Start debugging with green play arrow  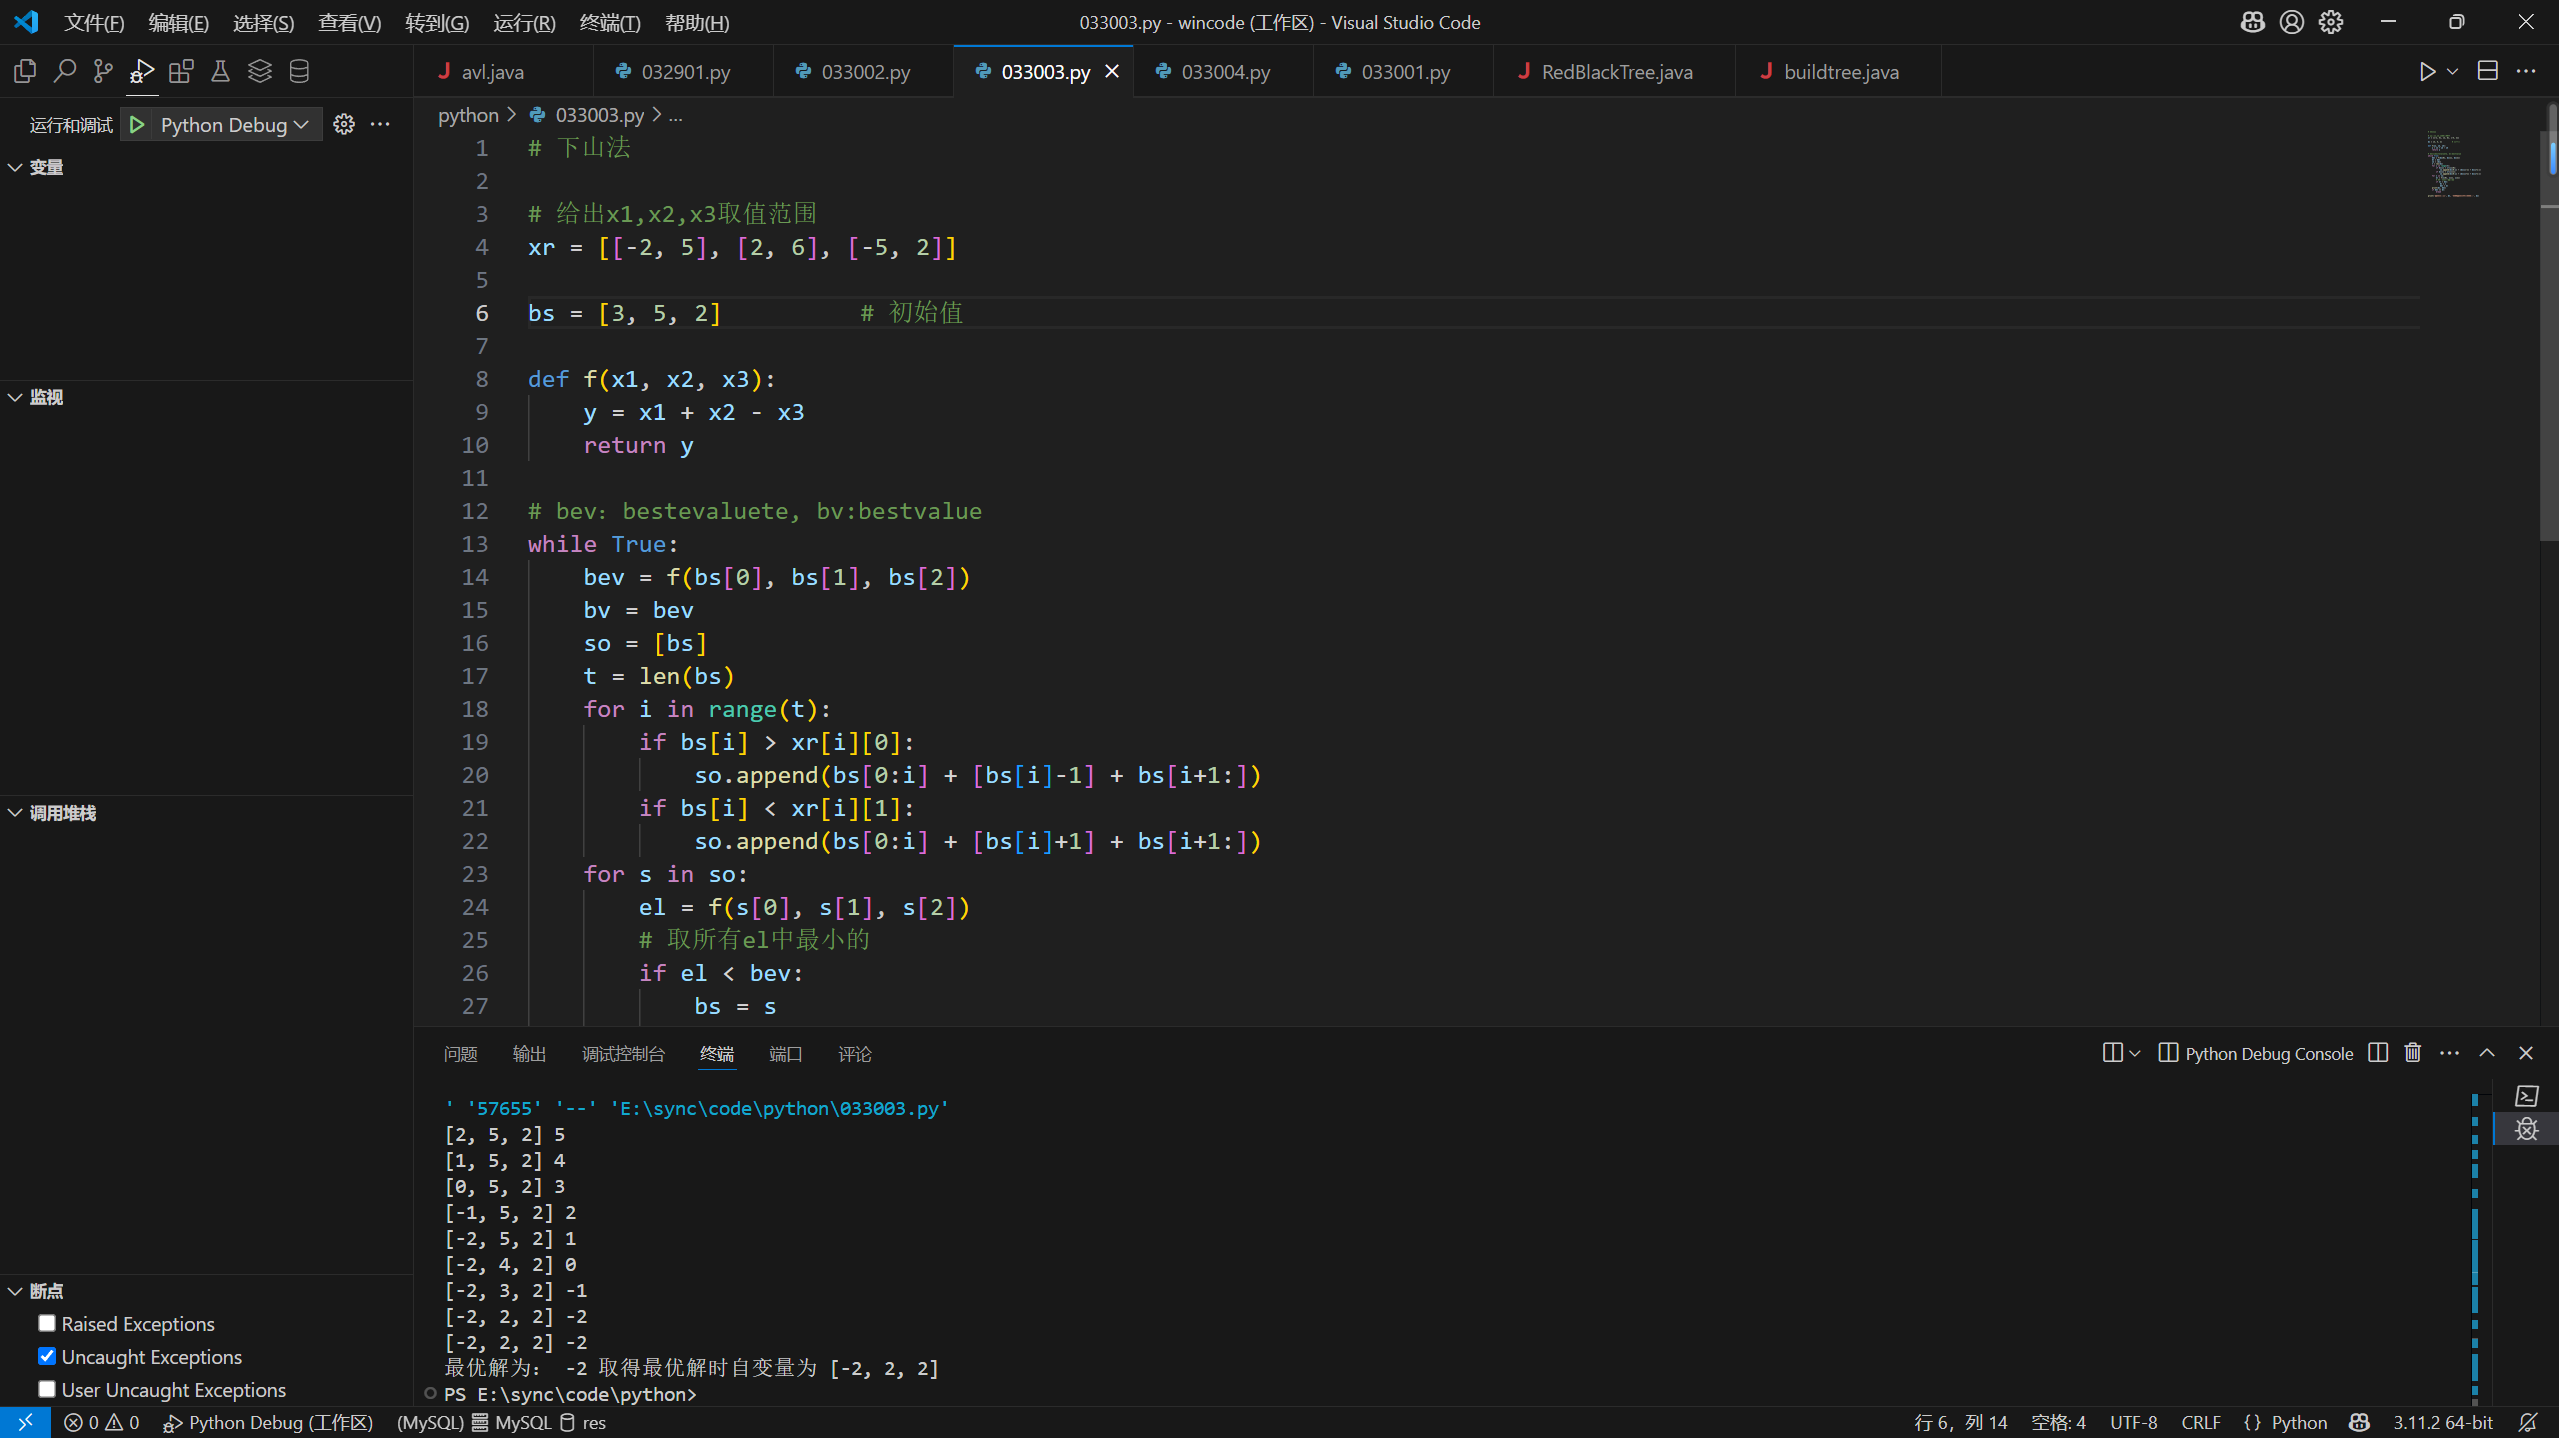138,125
